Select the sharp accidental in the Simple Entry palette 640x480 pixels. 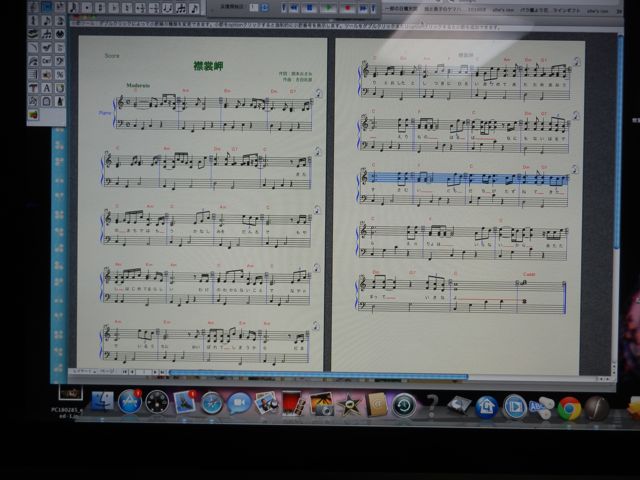[100, 7]
